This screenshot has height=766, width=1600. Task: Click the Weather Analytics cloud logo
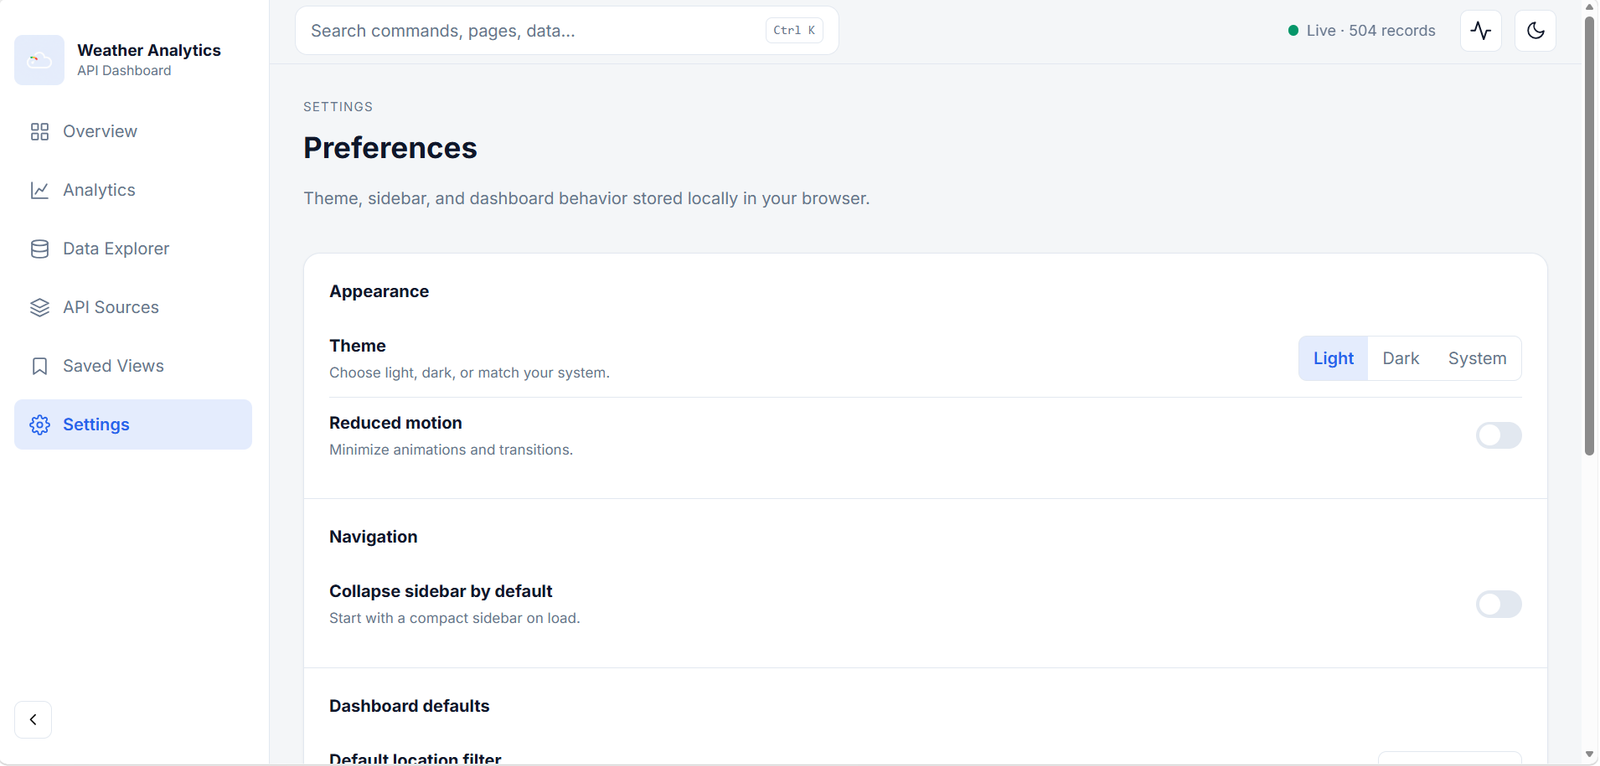point(39,60)
